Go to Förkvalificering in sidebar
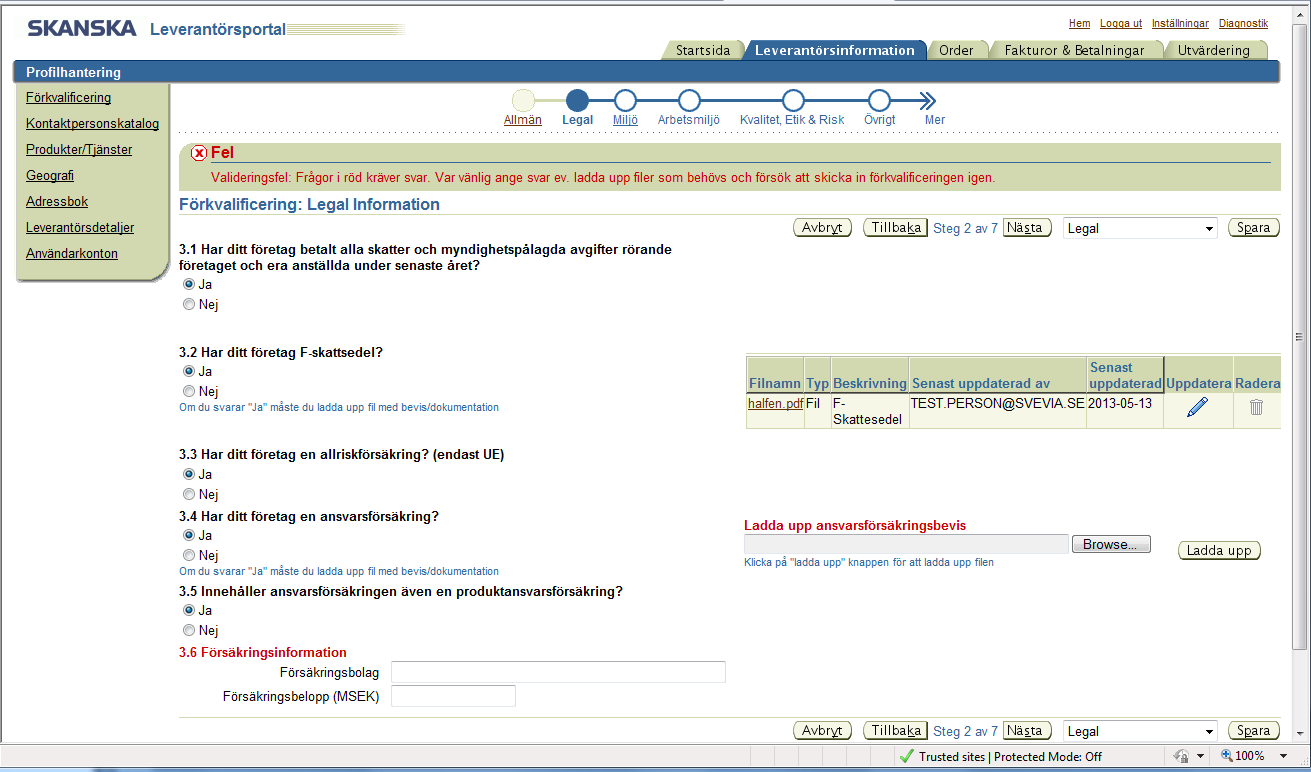1311x772 pixels. tap(68, 98)
